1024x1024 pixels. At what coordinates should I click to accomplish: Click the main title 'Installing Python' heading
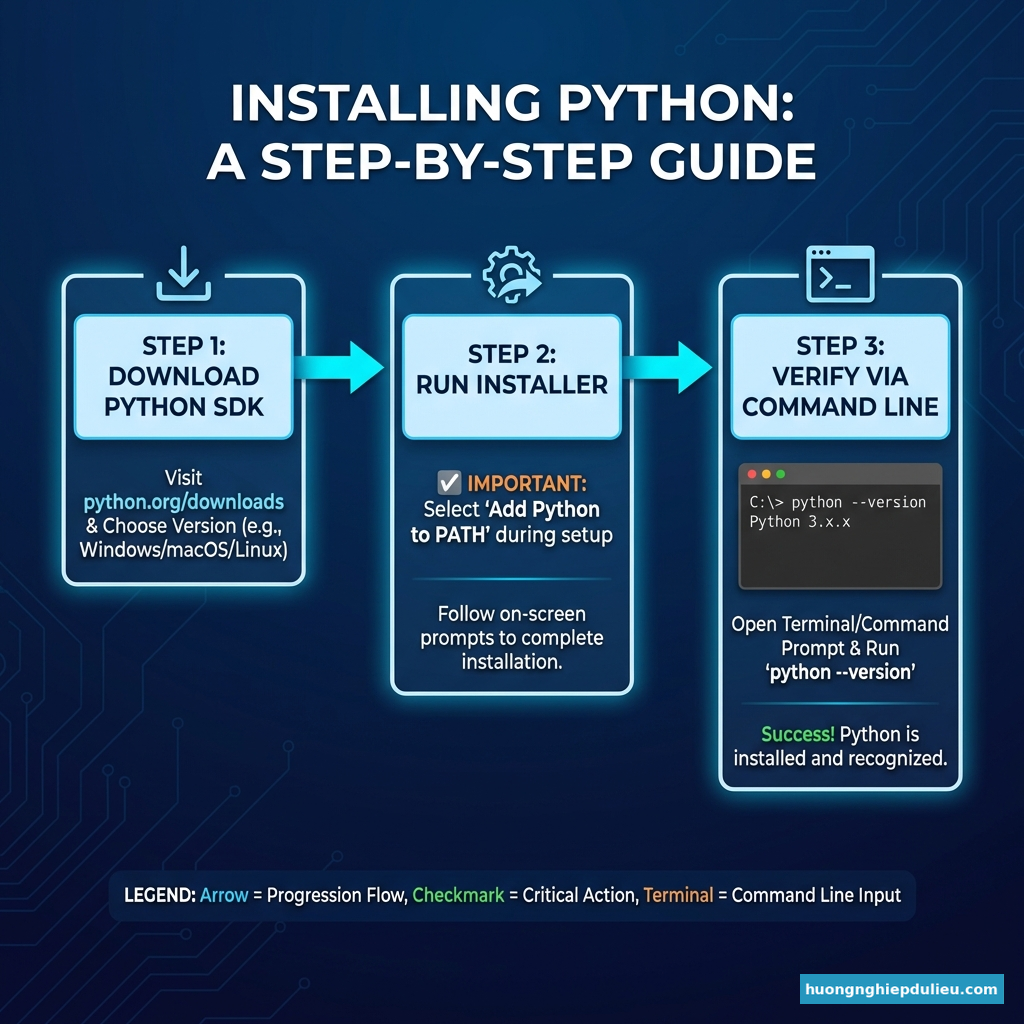click(511, 103)
